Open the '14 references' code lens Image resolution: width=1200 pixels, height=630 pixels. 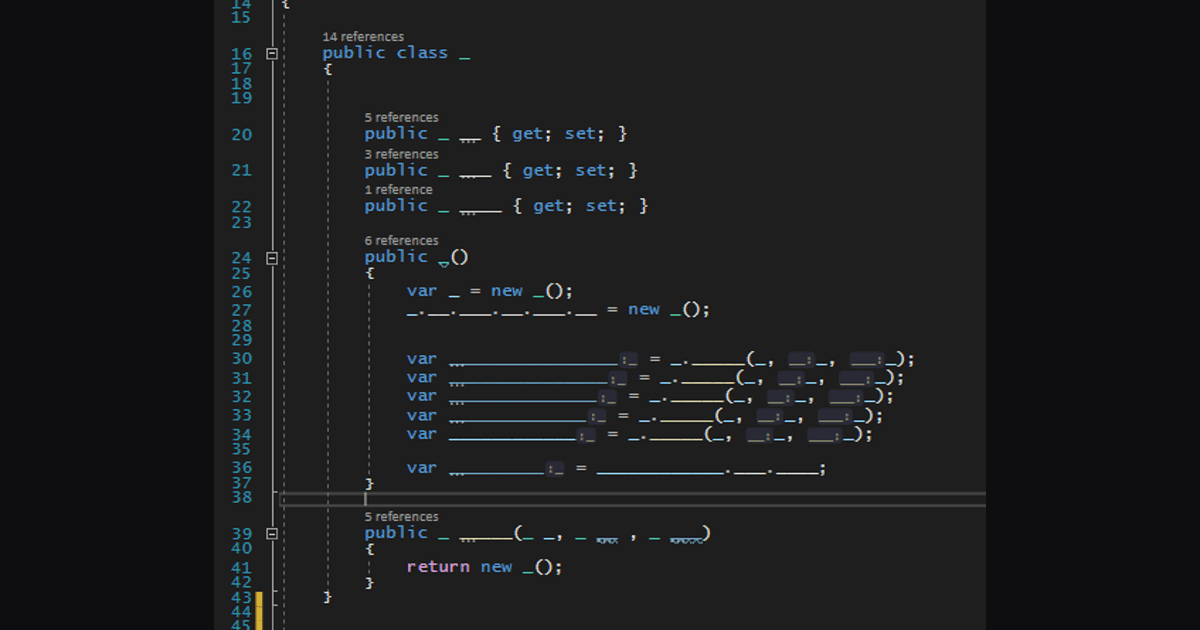coord(363,37)
